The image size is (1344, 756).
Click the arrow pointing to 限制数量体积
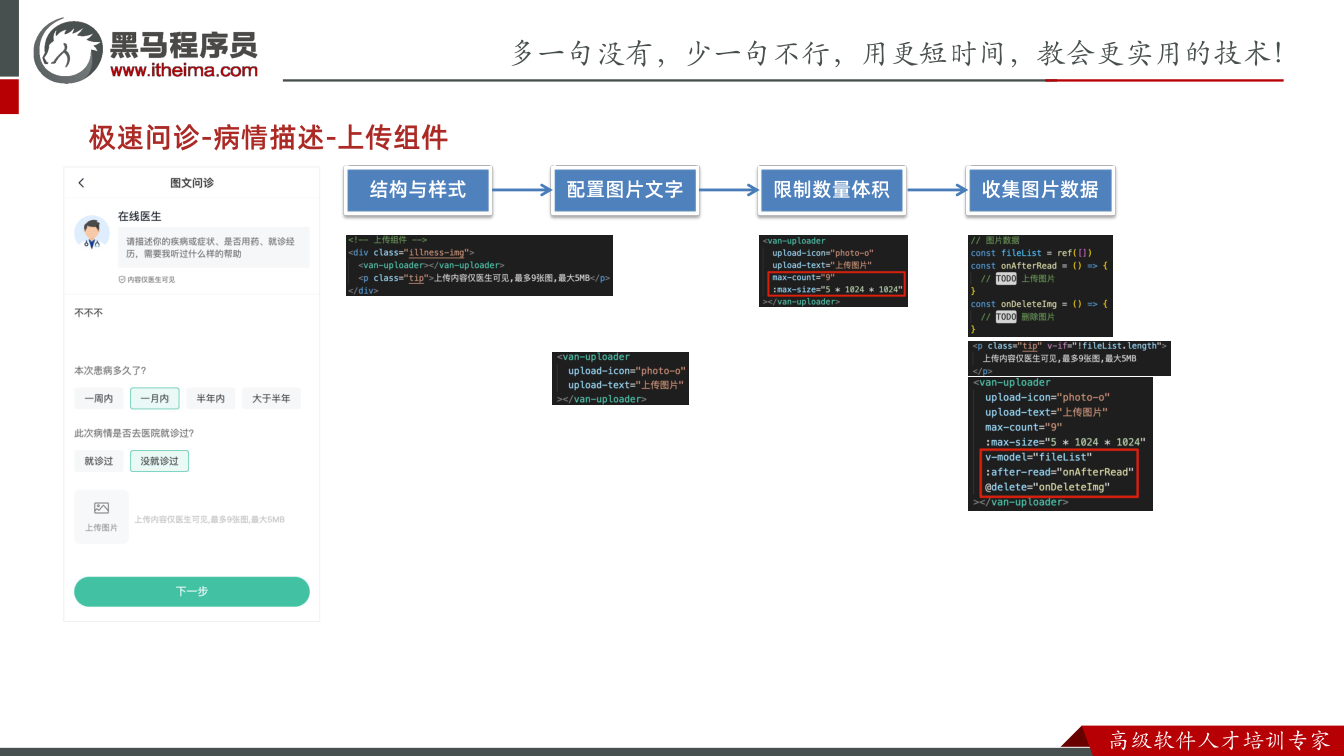tap(729, 190)
